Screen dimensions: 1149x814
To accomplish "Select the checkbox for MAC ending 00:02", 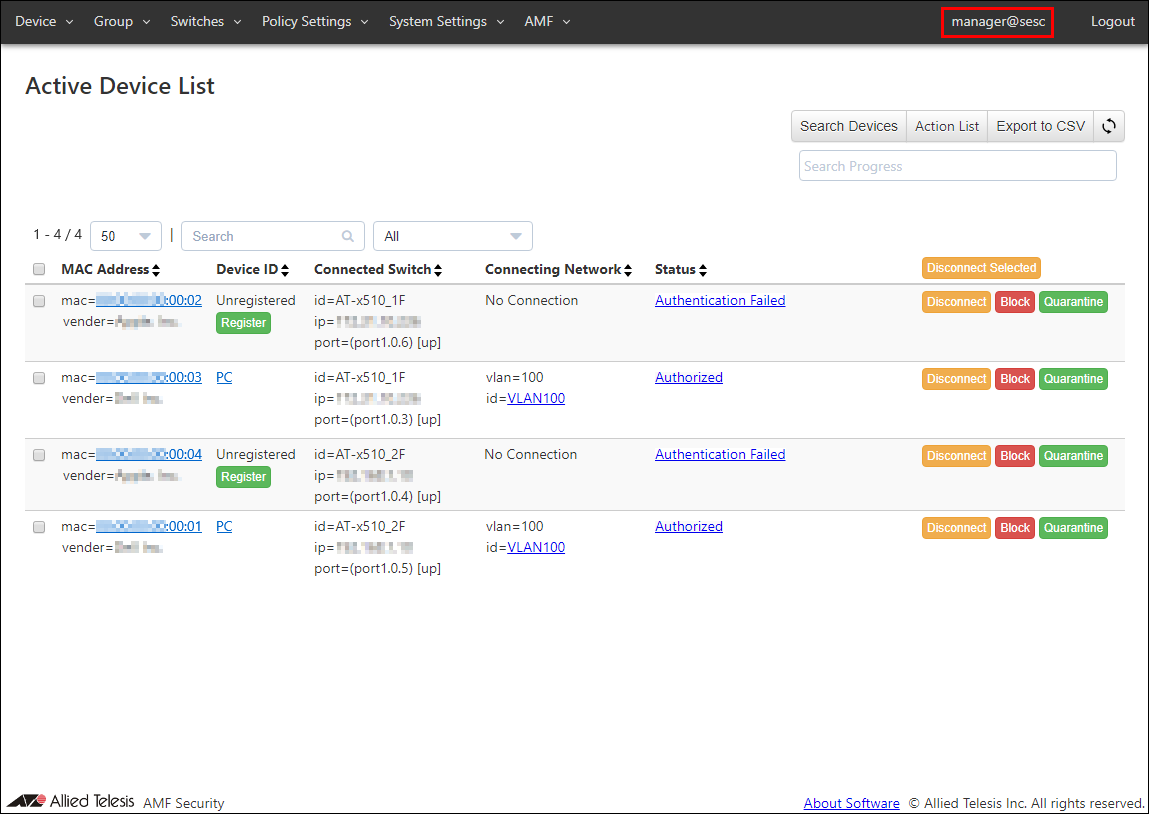I will coord(39,300).
